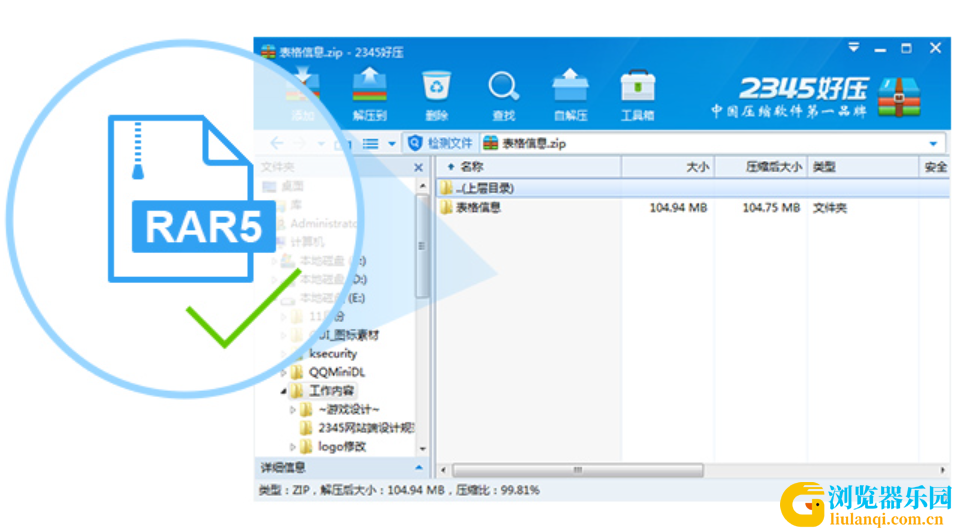The image size is (966, 529).
Task: Click the 2345好压 logo books icon
Action: 899,97
